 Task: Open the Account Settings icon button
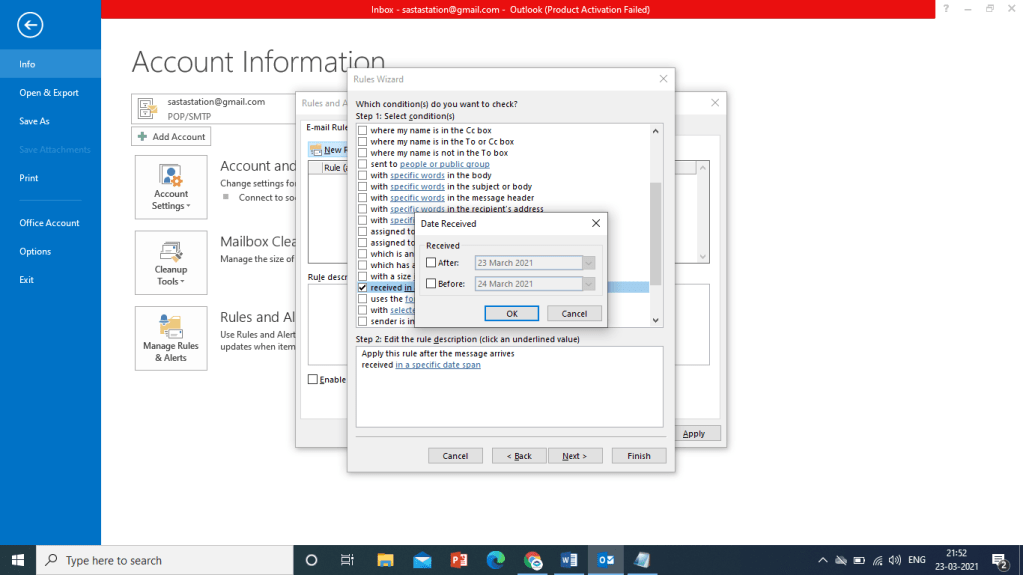pos(171,187)
